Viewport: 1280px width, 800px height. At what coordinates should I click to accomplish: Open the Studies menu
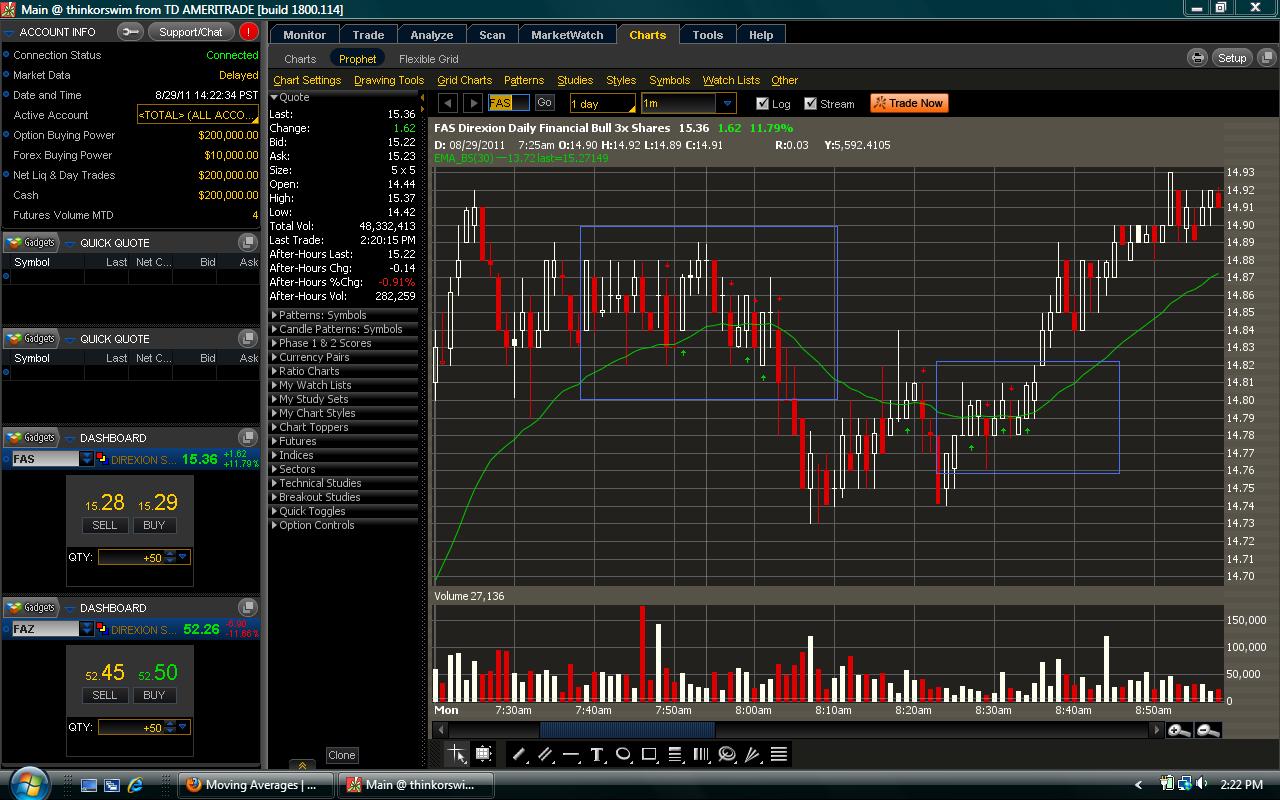point(575,80)
